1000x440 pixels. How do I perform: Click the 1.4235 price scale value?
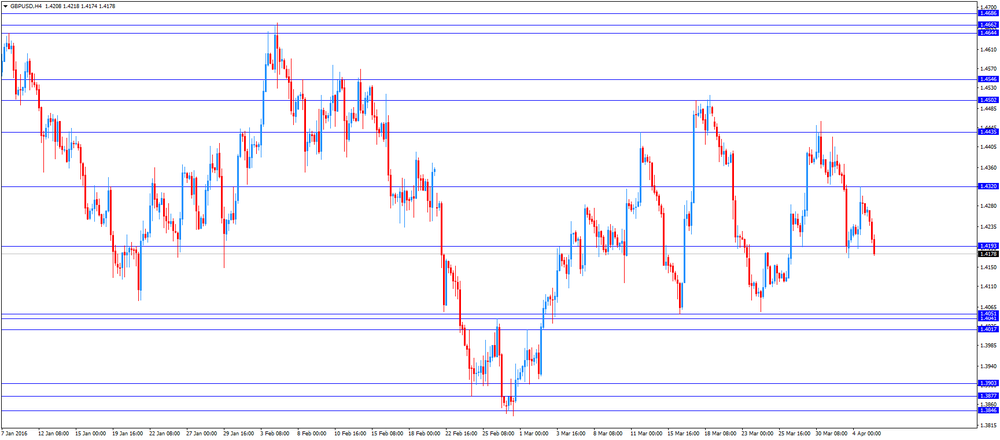[x=988, y=227]
